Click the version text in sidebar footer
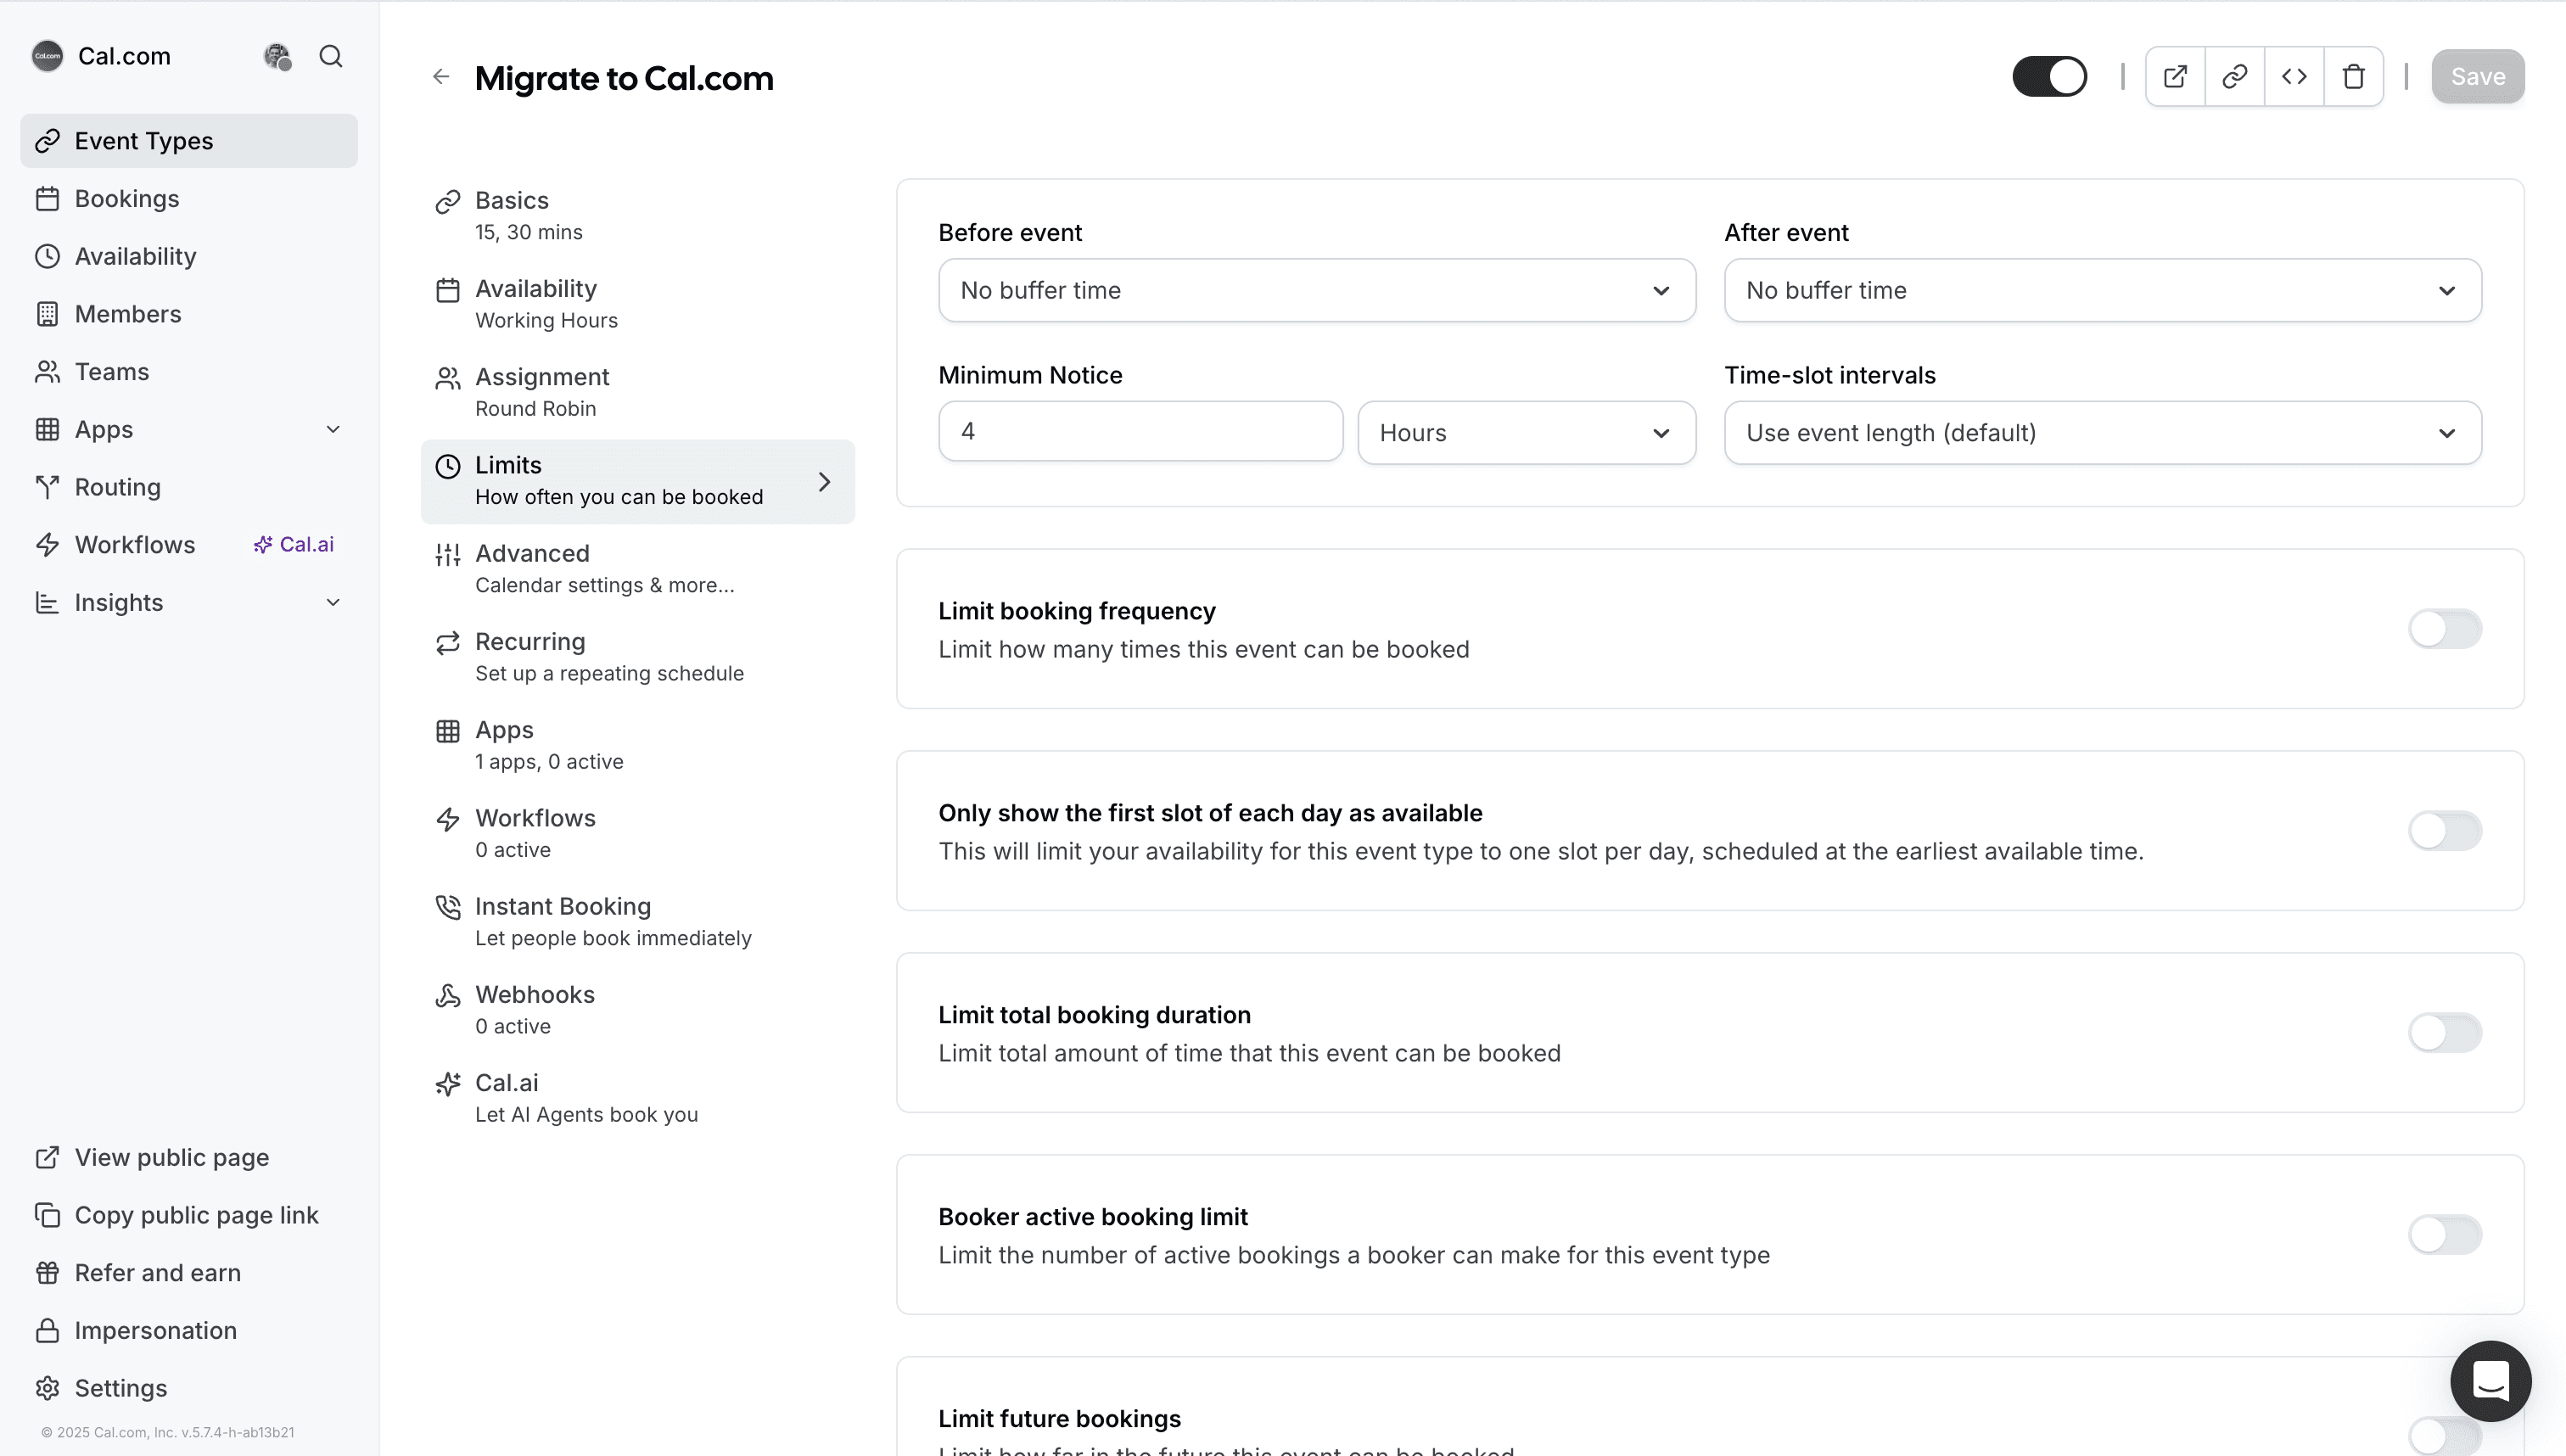The image size is (2566, 1456). point(167,1432)
